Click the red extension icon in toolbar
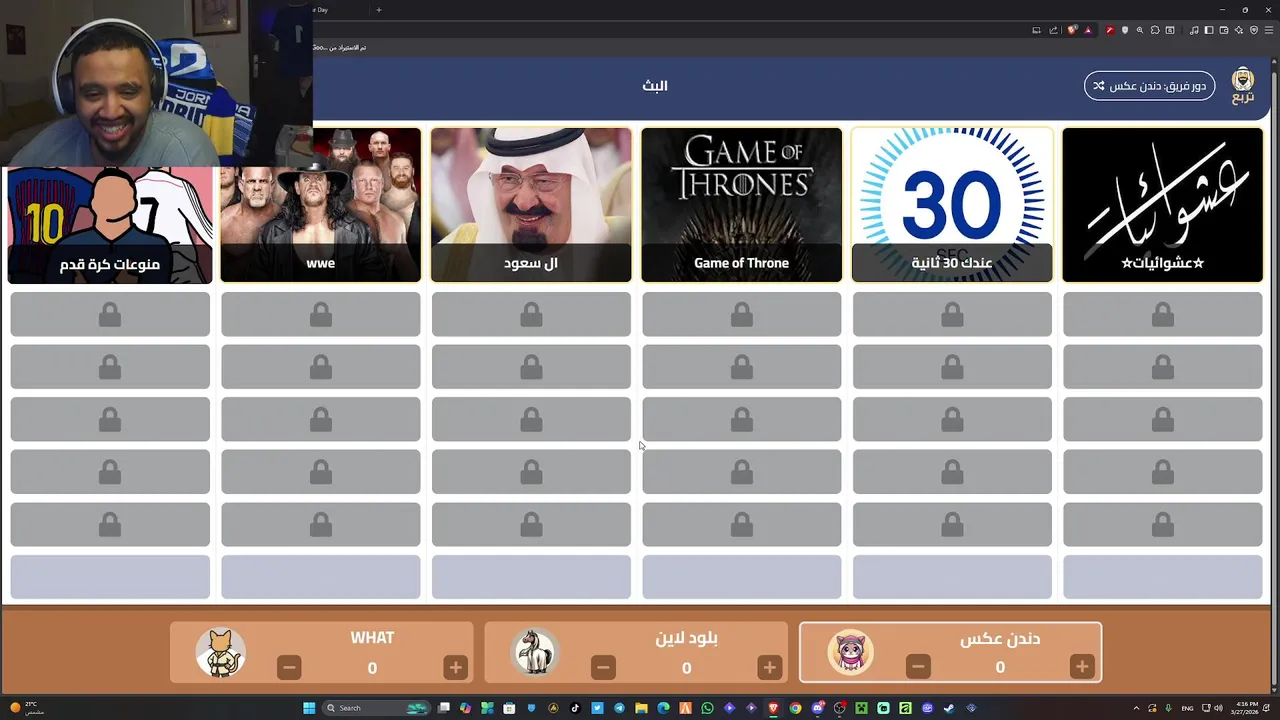 point(1110,30)
